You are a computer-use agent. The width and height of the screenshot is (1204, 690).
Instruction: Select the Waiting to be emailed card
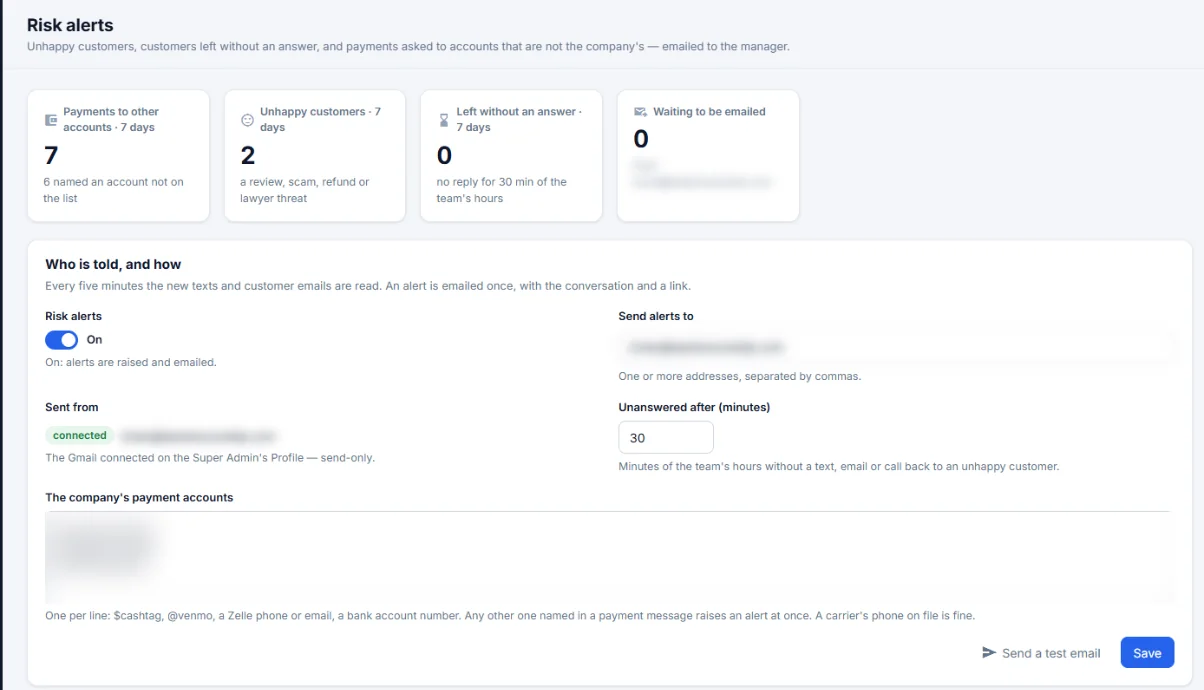click(708, 155)
